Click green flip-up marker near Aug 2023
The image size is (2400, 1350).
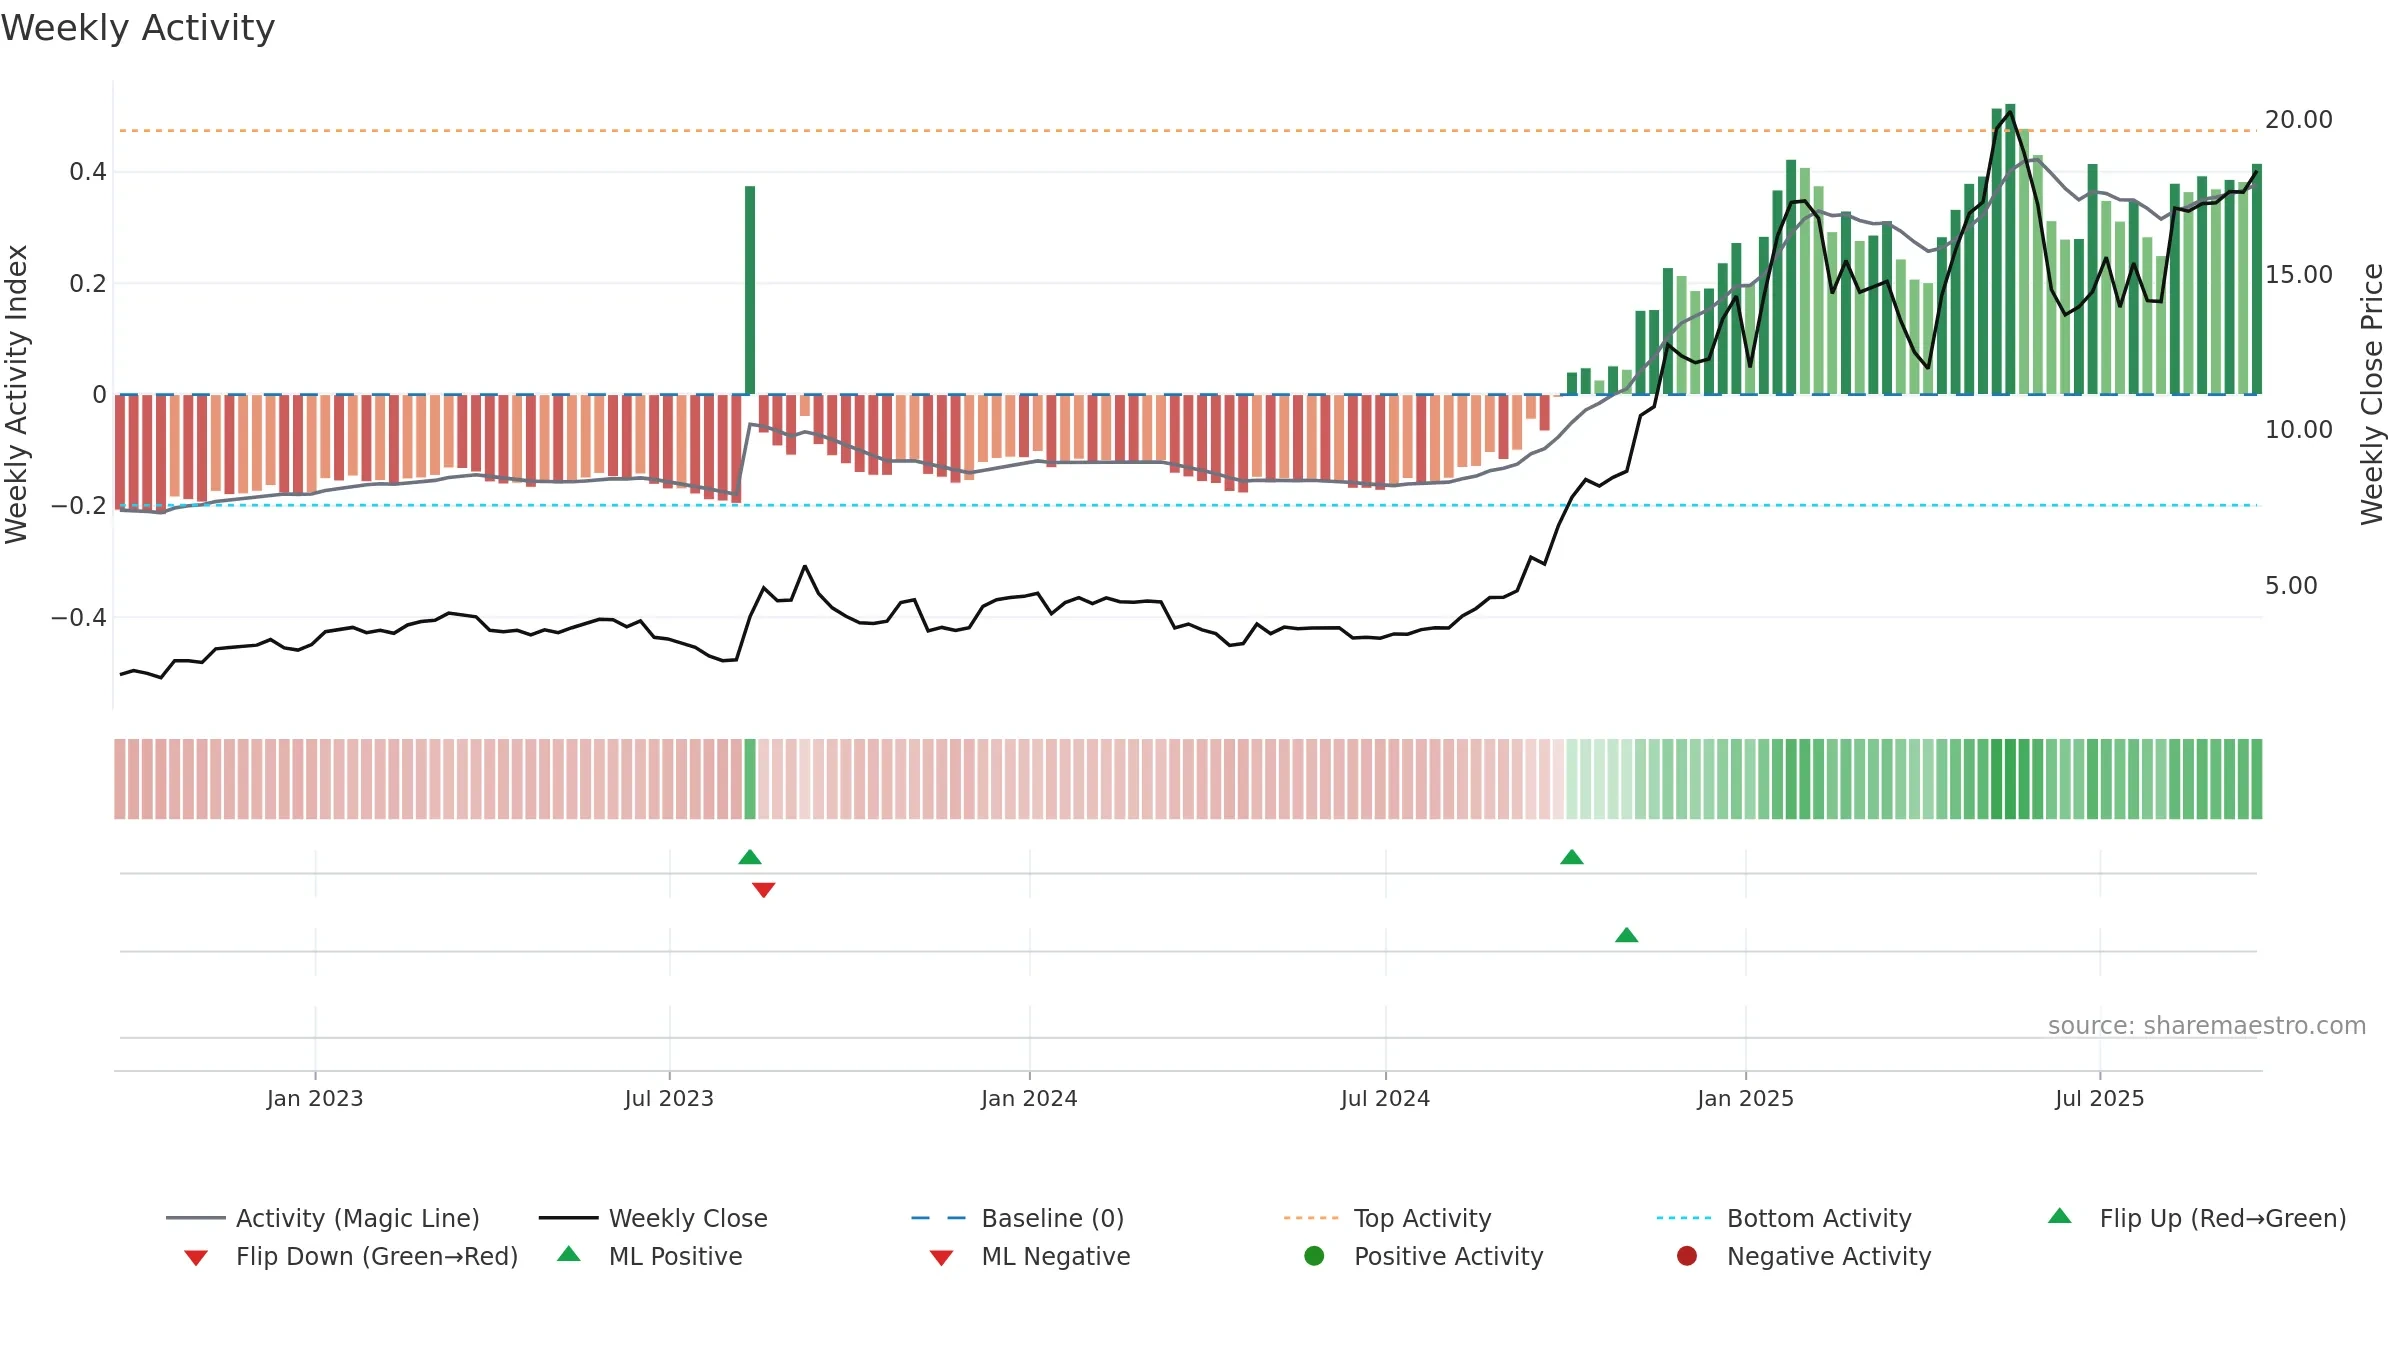click(x=750, y=857)
